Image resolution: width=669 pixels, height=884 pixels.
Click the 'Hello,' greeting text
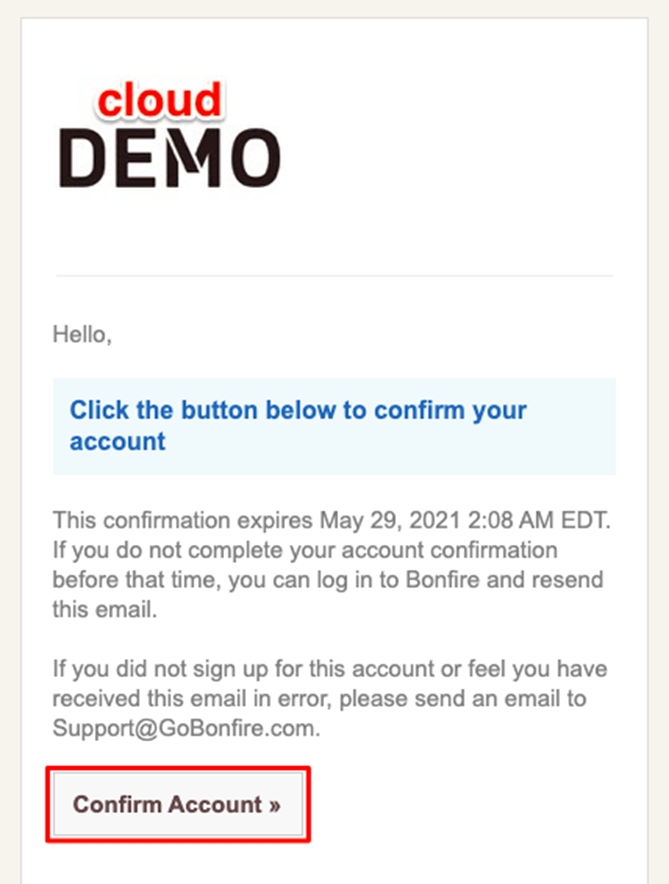click(82, 335)
